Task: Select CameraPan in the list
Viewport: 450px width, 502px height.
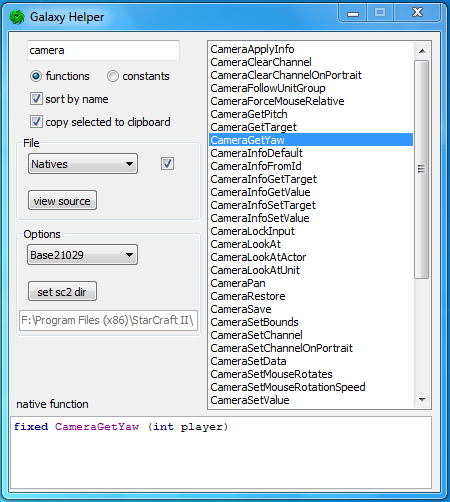Action: pyautogui.click(x=311, y=283)
